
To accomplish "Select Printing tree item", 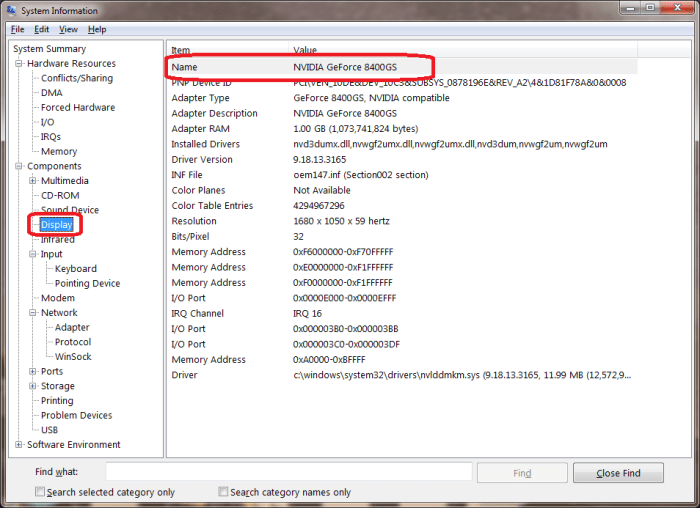I will click(57, 400).
